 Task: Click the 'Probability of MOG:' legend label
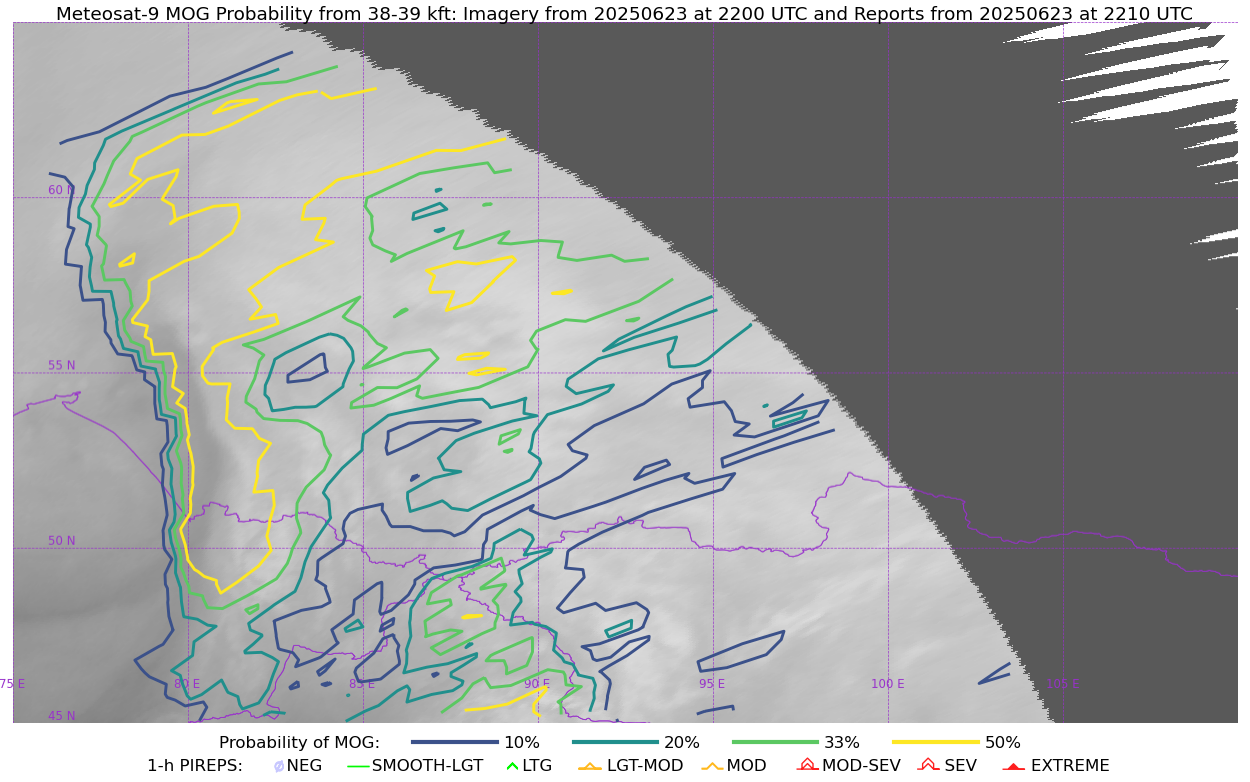(x=299, y=743)
